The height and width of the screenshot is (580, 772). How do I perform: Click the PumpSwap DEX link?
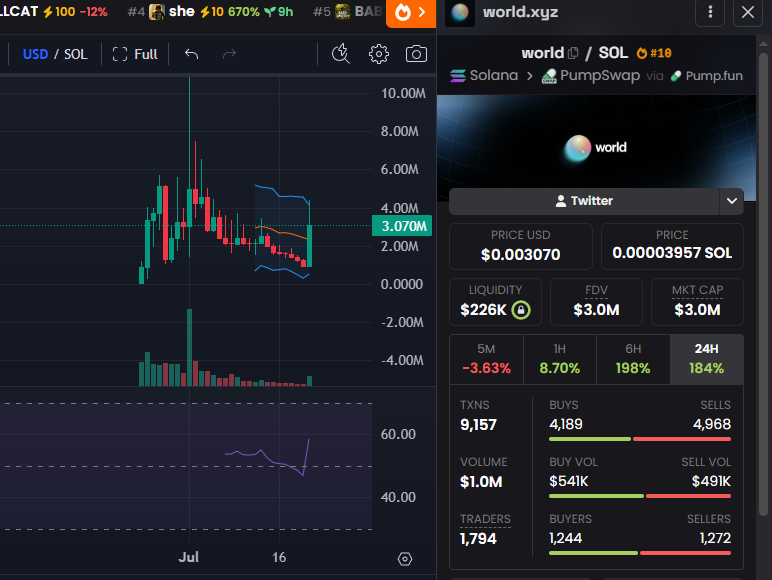tap(590, 75)
